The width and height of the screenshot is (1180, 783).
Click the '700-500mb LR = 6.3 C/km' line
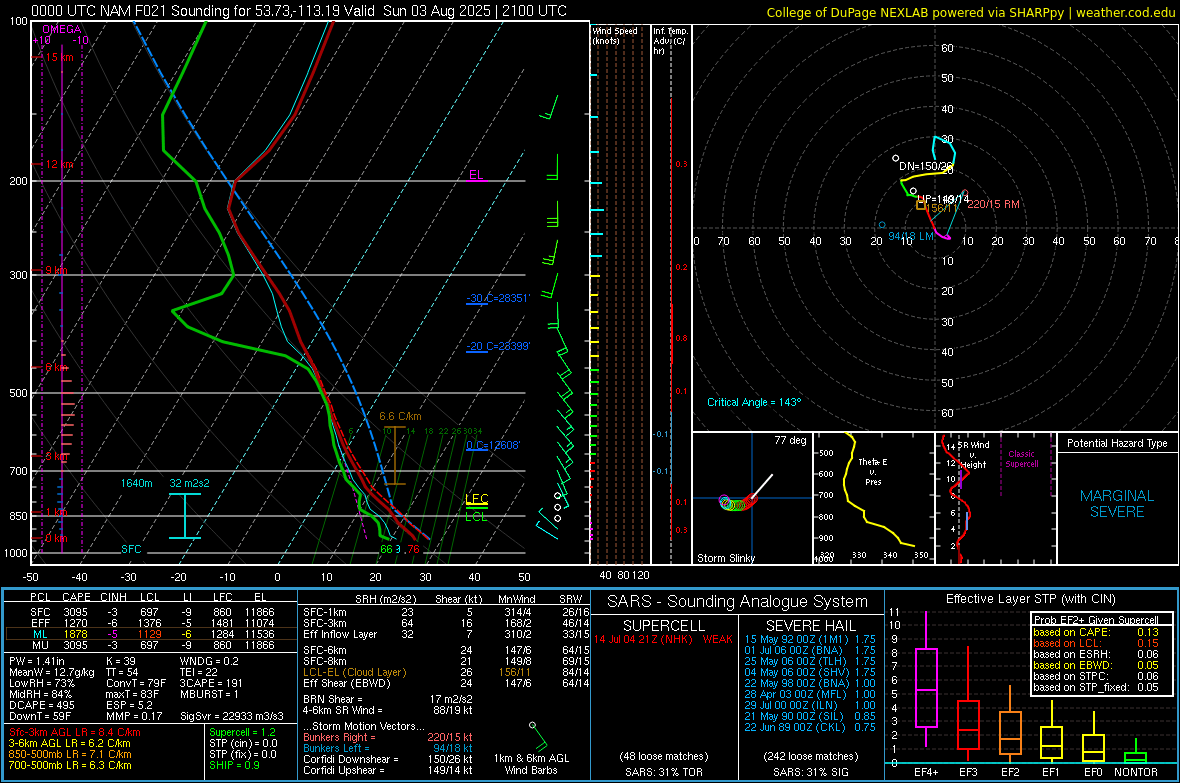coord(70,765)
